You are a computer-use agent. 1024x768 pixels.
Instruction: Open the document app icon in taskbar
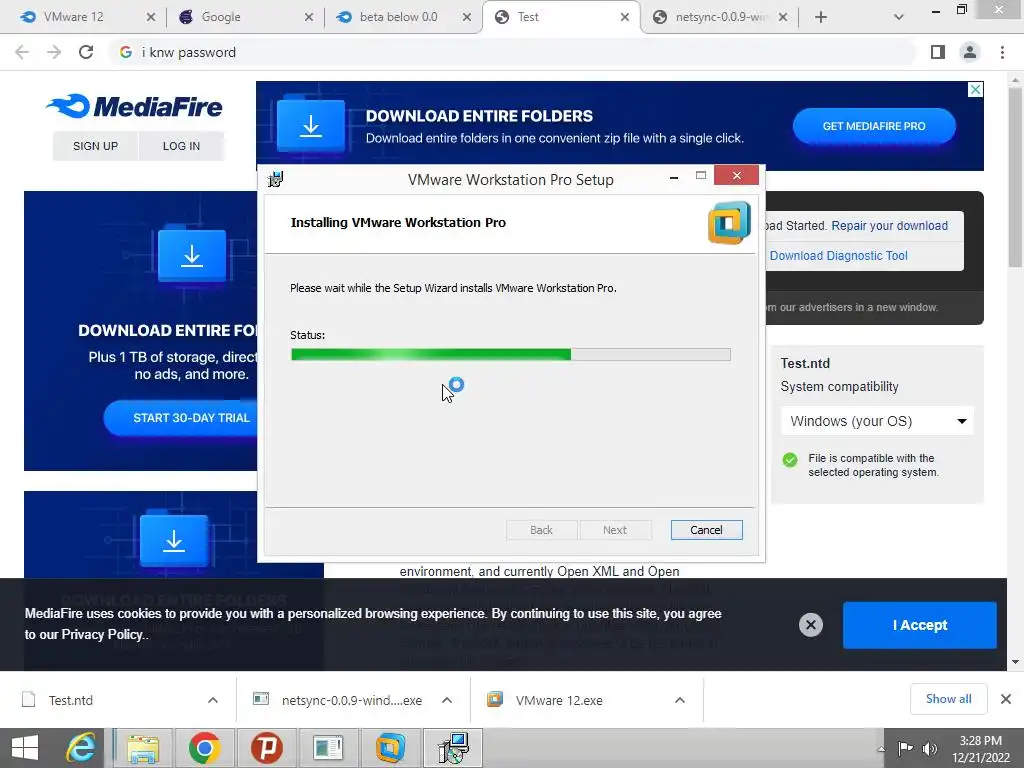click(x=328, y=748)
